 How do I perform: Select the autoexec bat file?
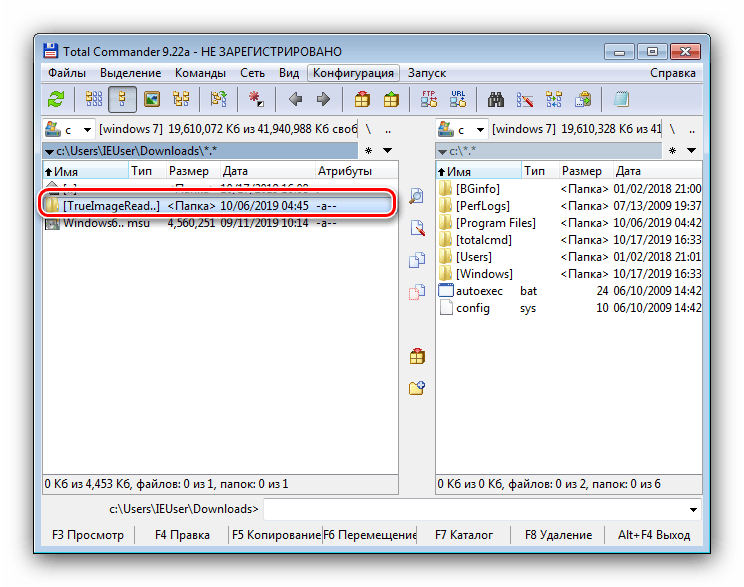569,291
